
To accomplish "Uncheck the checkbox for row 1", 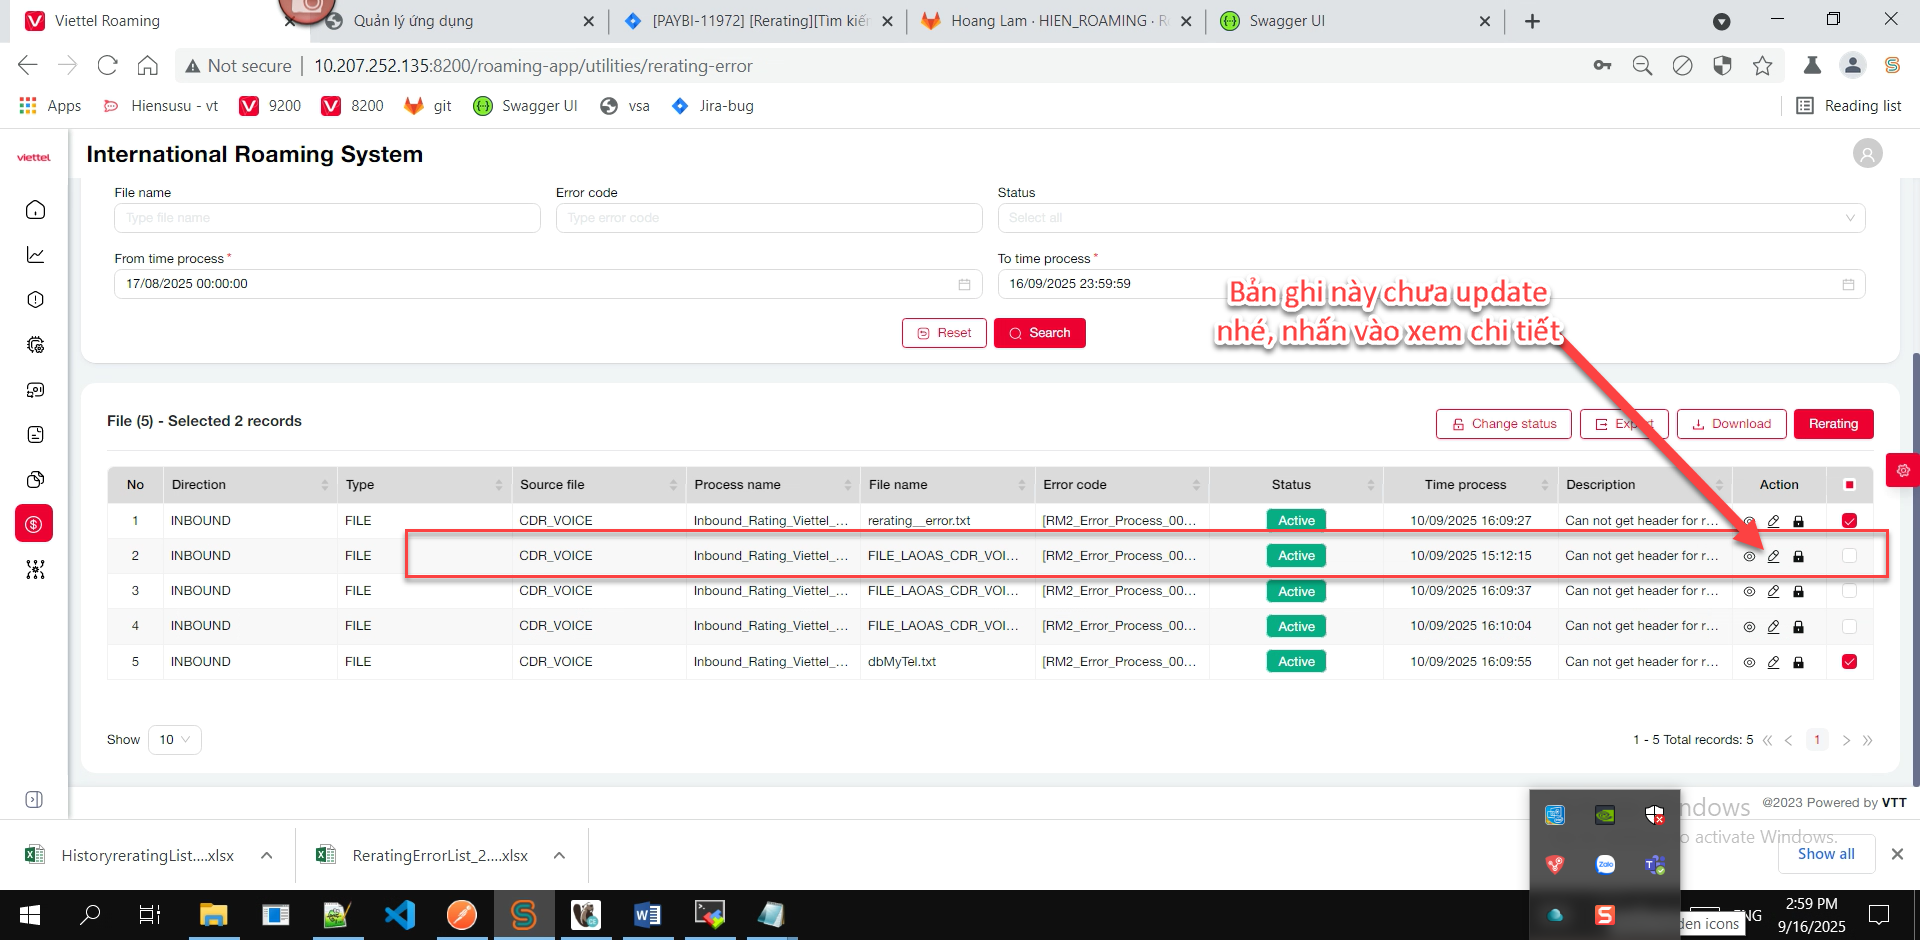I will pos(1849,521).
